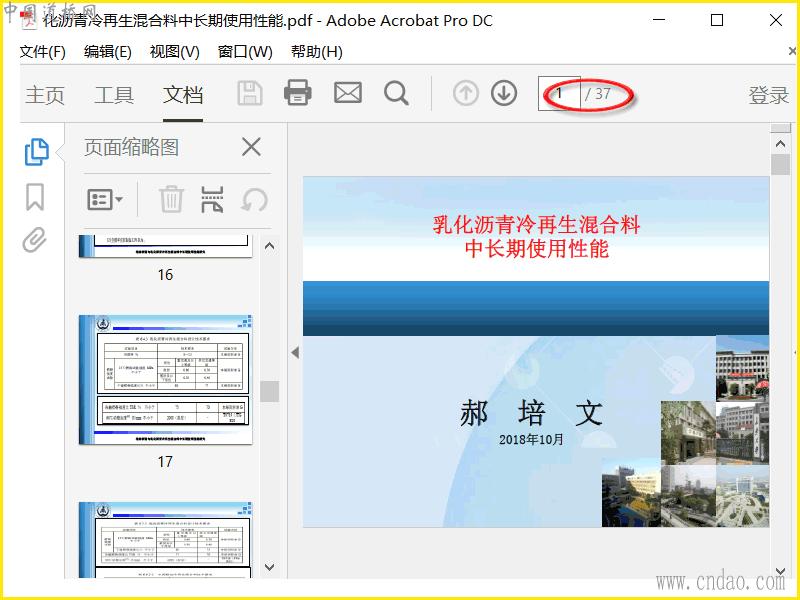This screenshot has height=600, width=800.
Task: Click document view scroll up arrow
Action: (780, 144)
